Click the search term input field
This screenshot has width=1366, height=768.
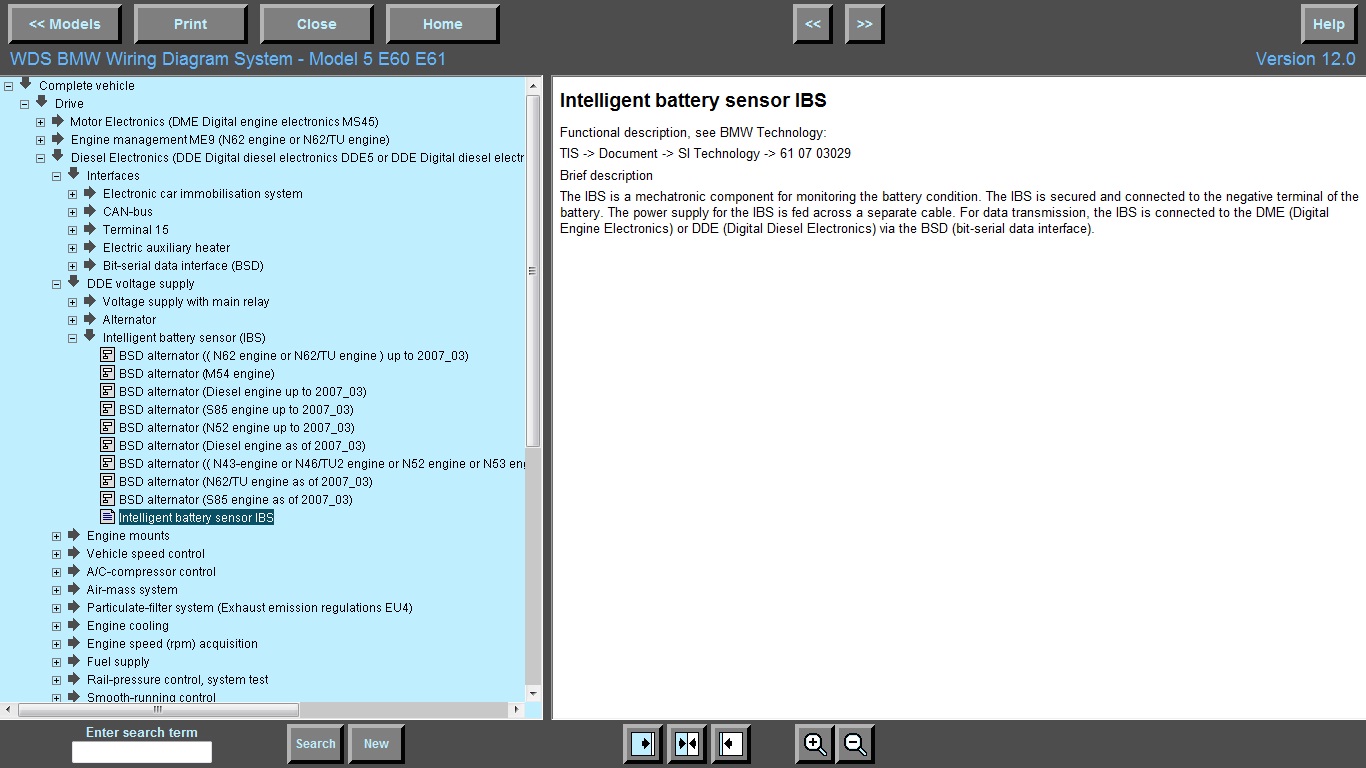(x=142, y=752)
